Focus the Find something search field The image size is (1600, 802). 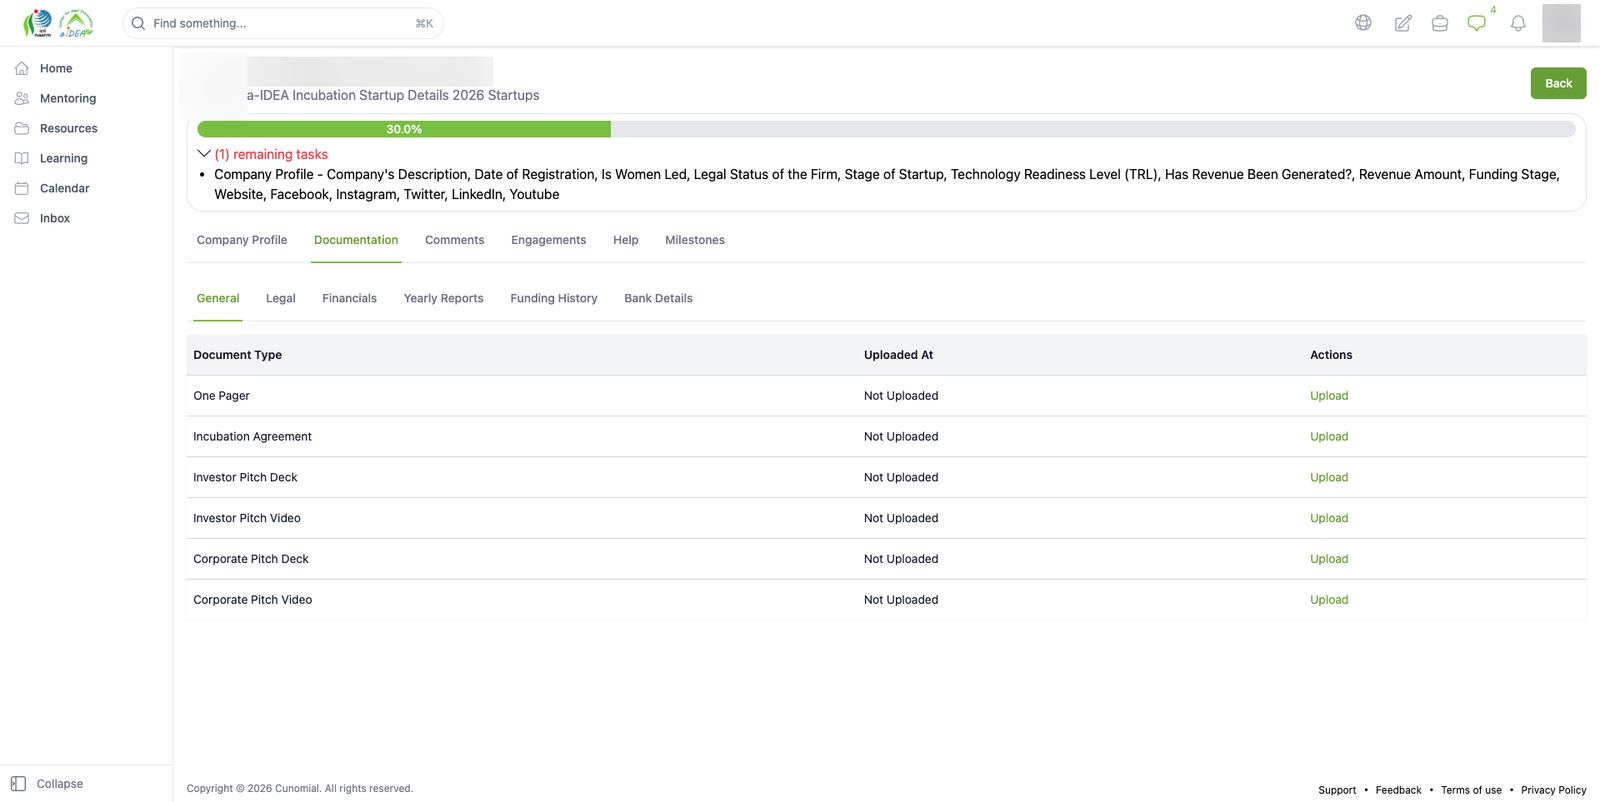click(x=283, y=23)
